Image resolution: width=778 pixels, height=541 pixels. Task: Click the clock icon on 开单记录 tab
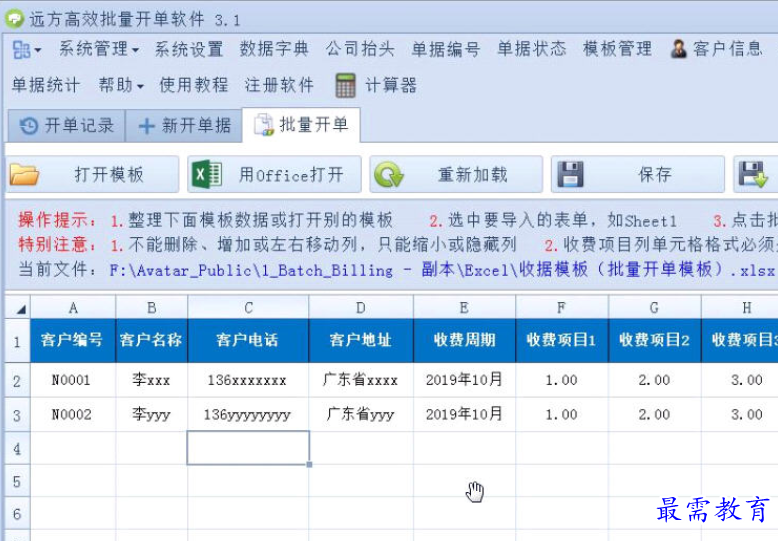29,126
